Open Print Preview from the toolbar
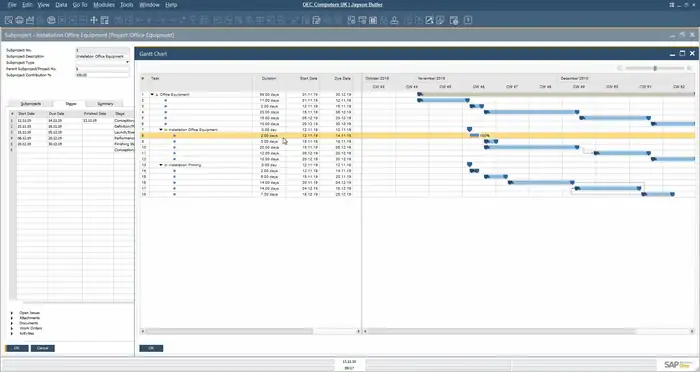 click(x=8, y=20)
